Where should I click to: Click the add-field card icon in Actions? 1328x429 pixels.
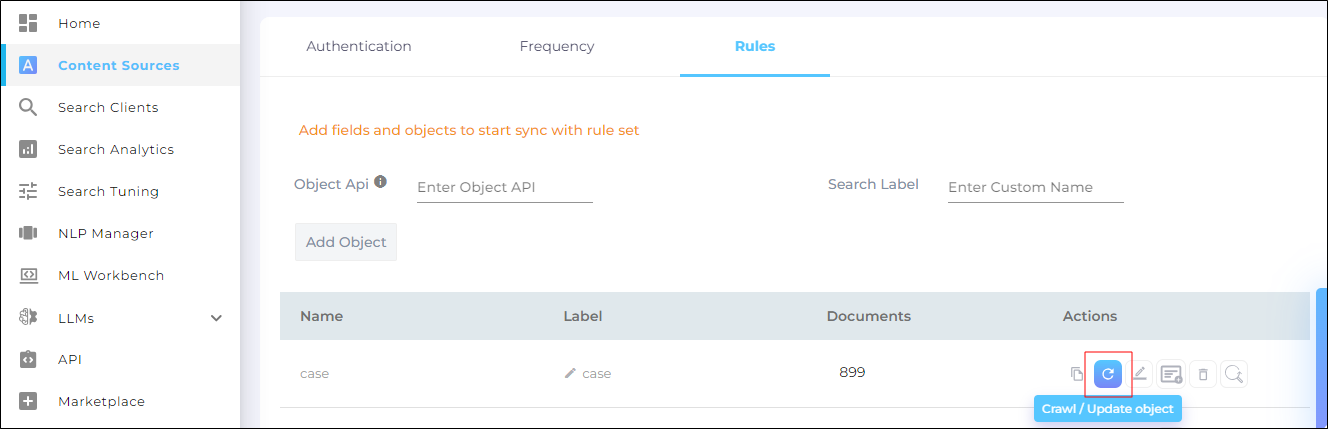(1171, 374)
